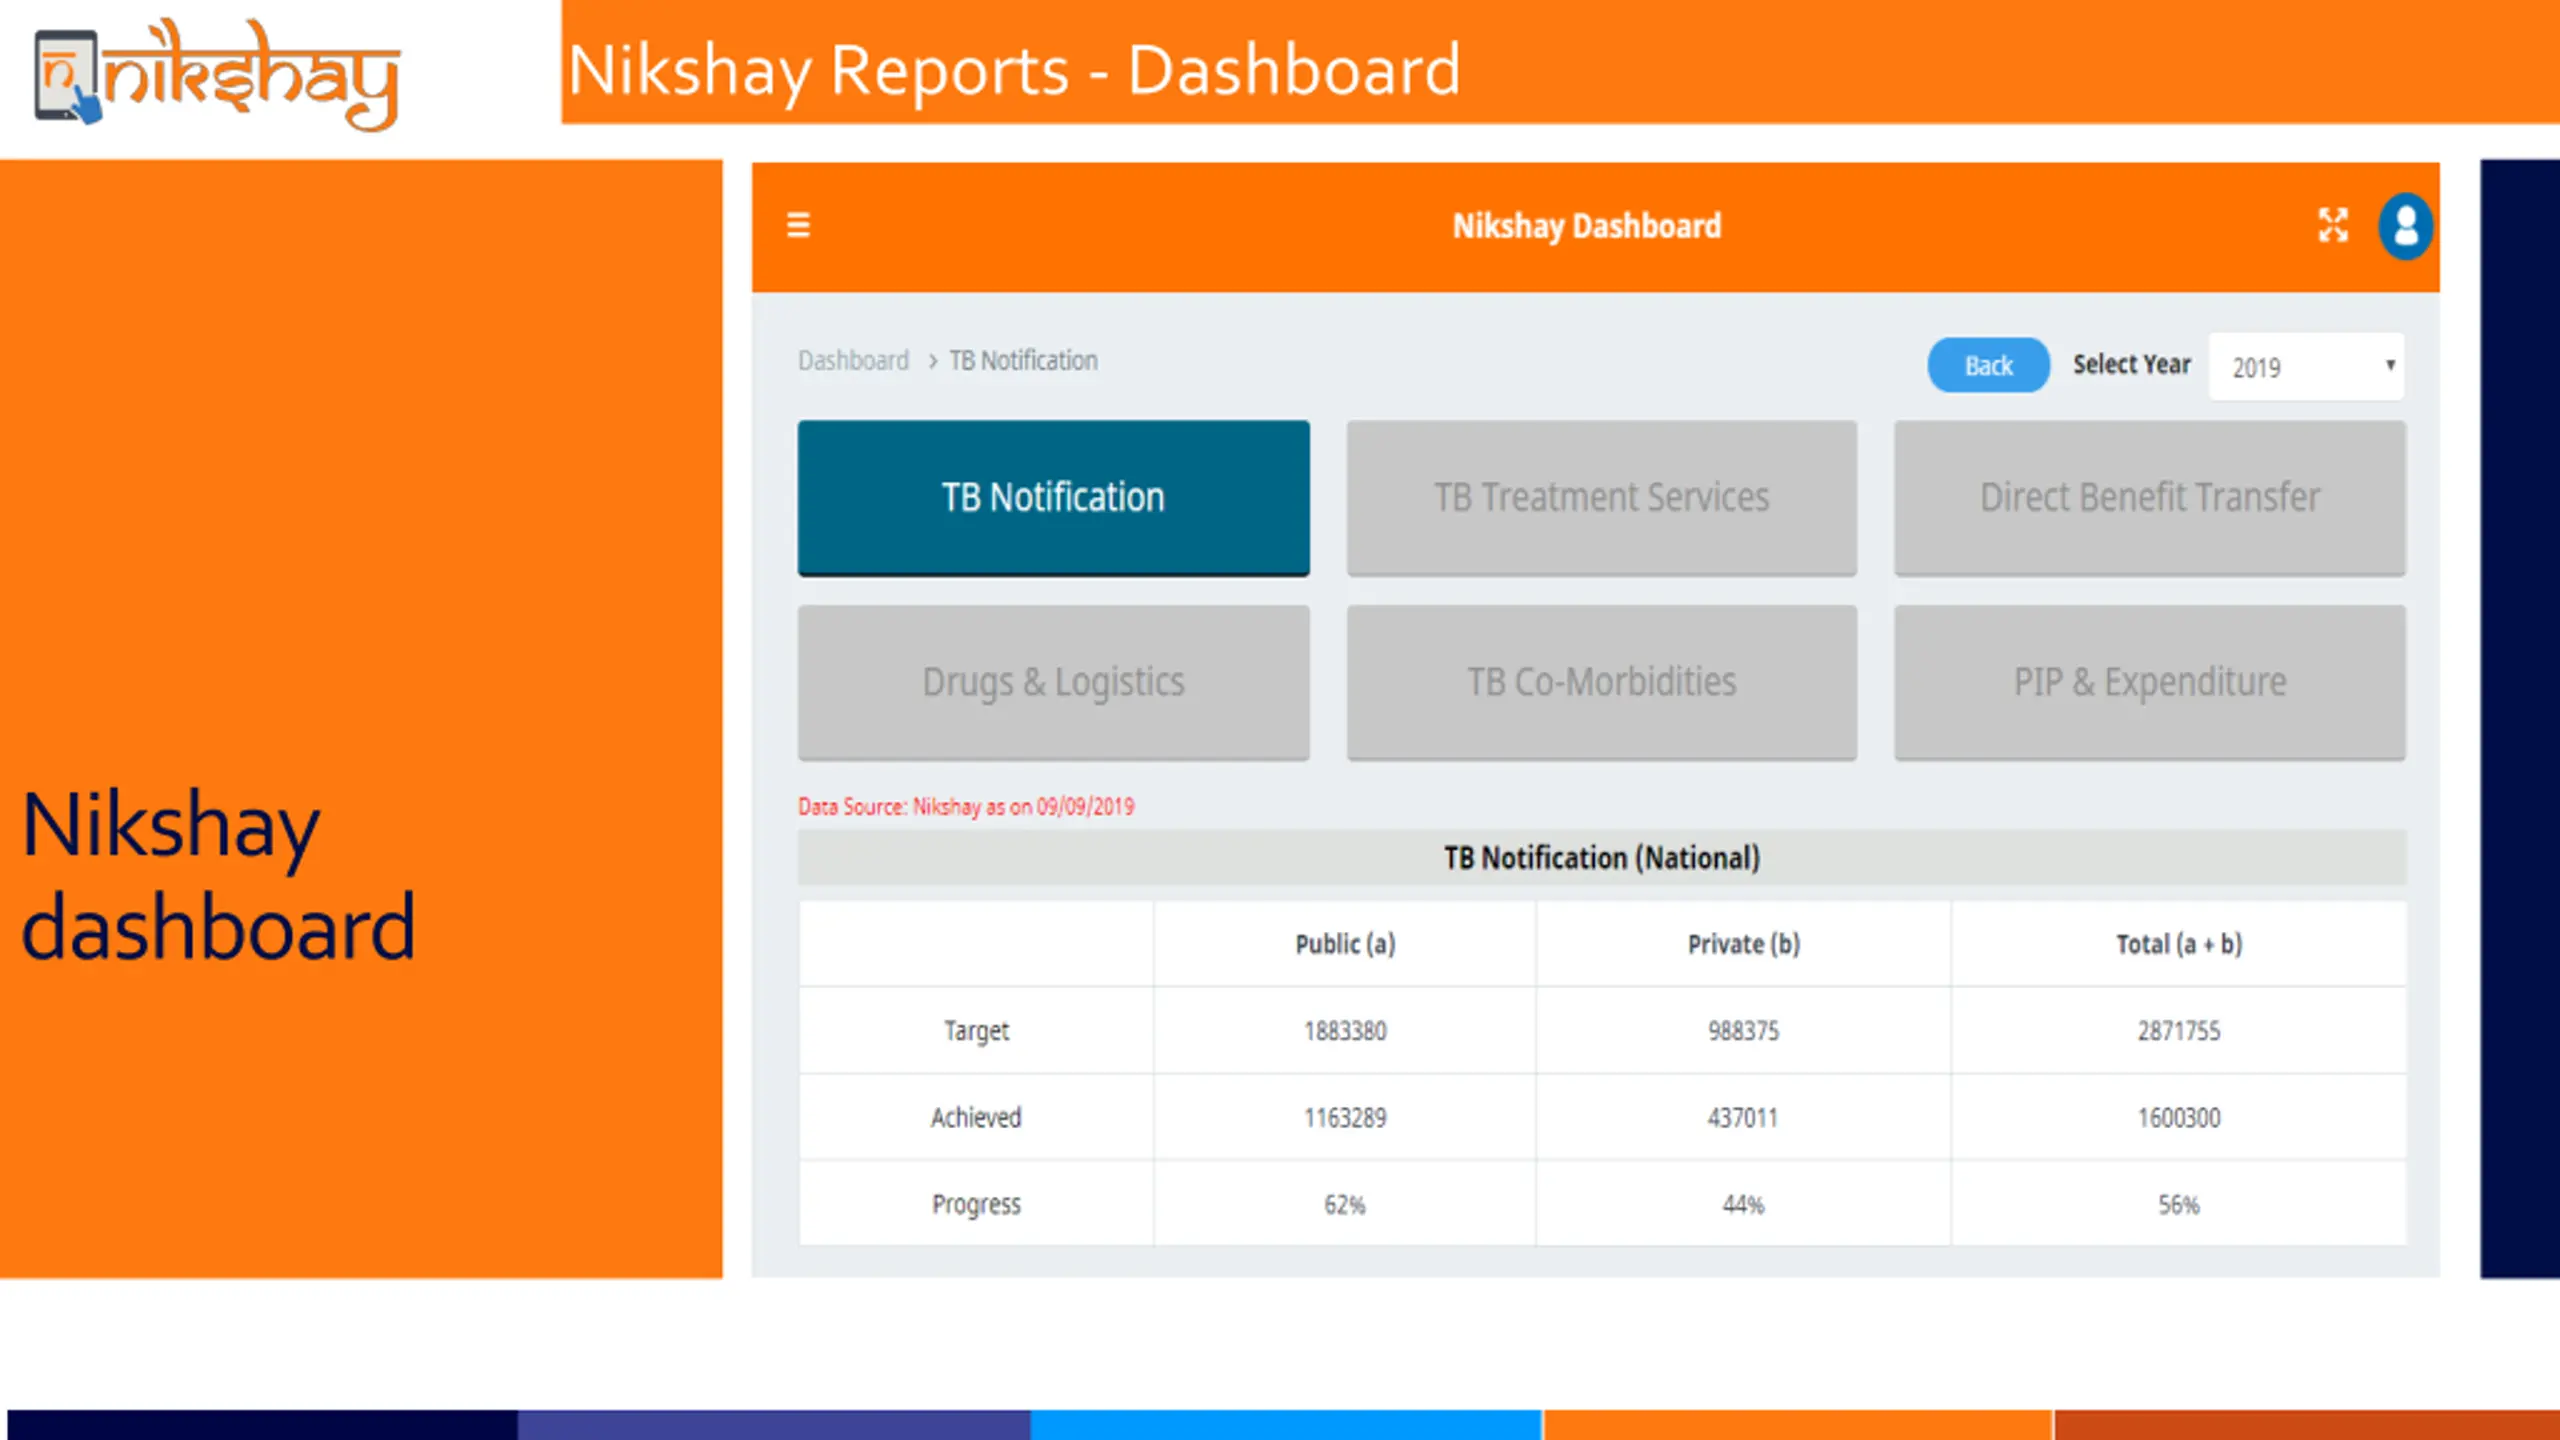
Task: Click the TB Notification (National) table heading
Action: coord(1601,858)
